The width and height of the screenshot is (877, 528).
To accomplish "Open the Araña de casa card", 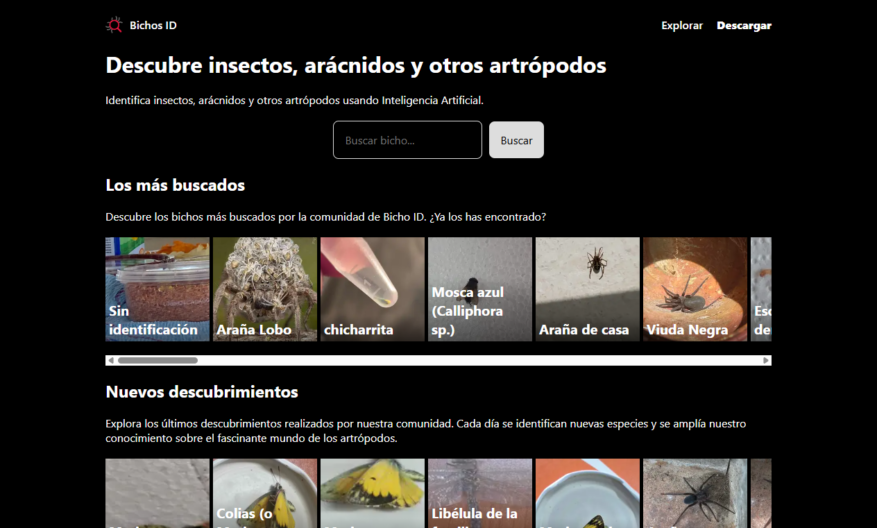I will (x=587, y=289).
